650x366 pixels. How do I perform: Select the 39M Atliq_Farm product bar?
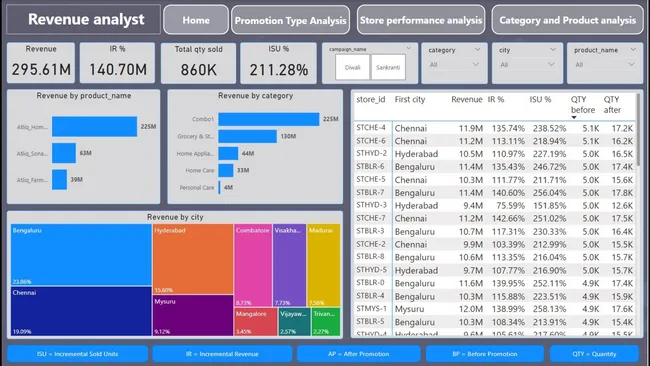(59, 179)
